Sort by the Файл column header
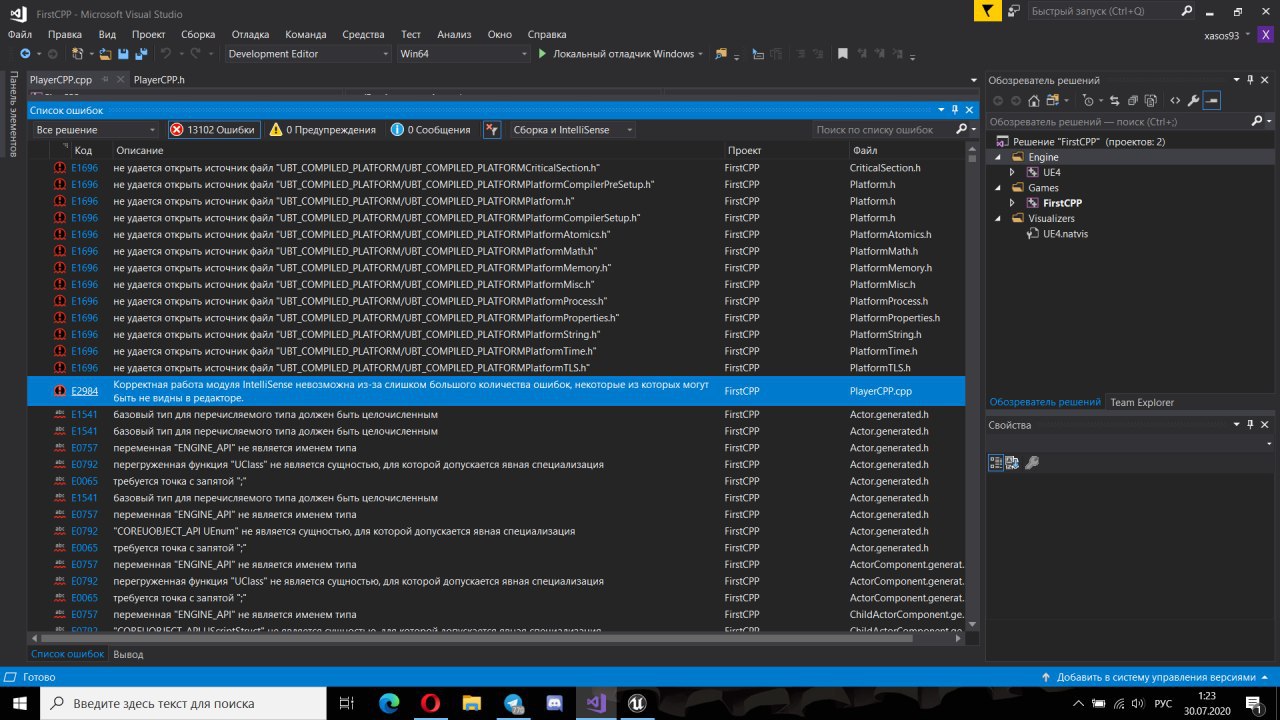 click(863, 150)
